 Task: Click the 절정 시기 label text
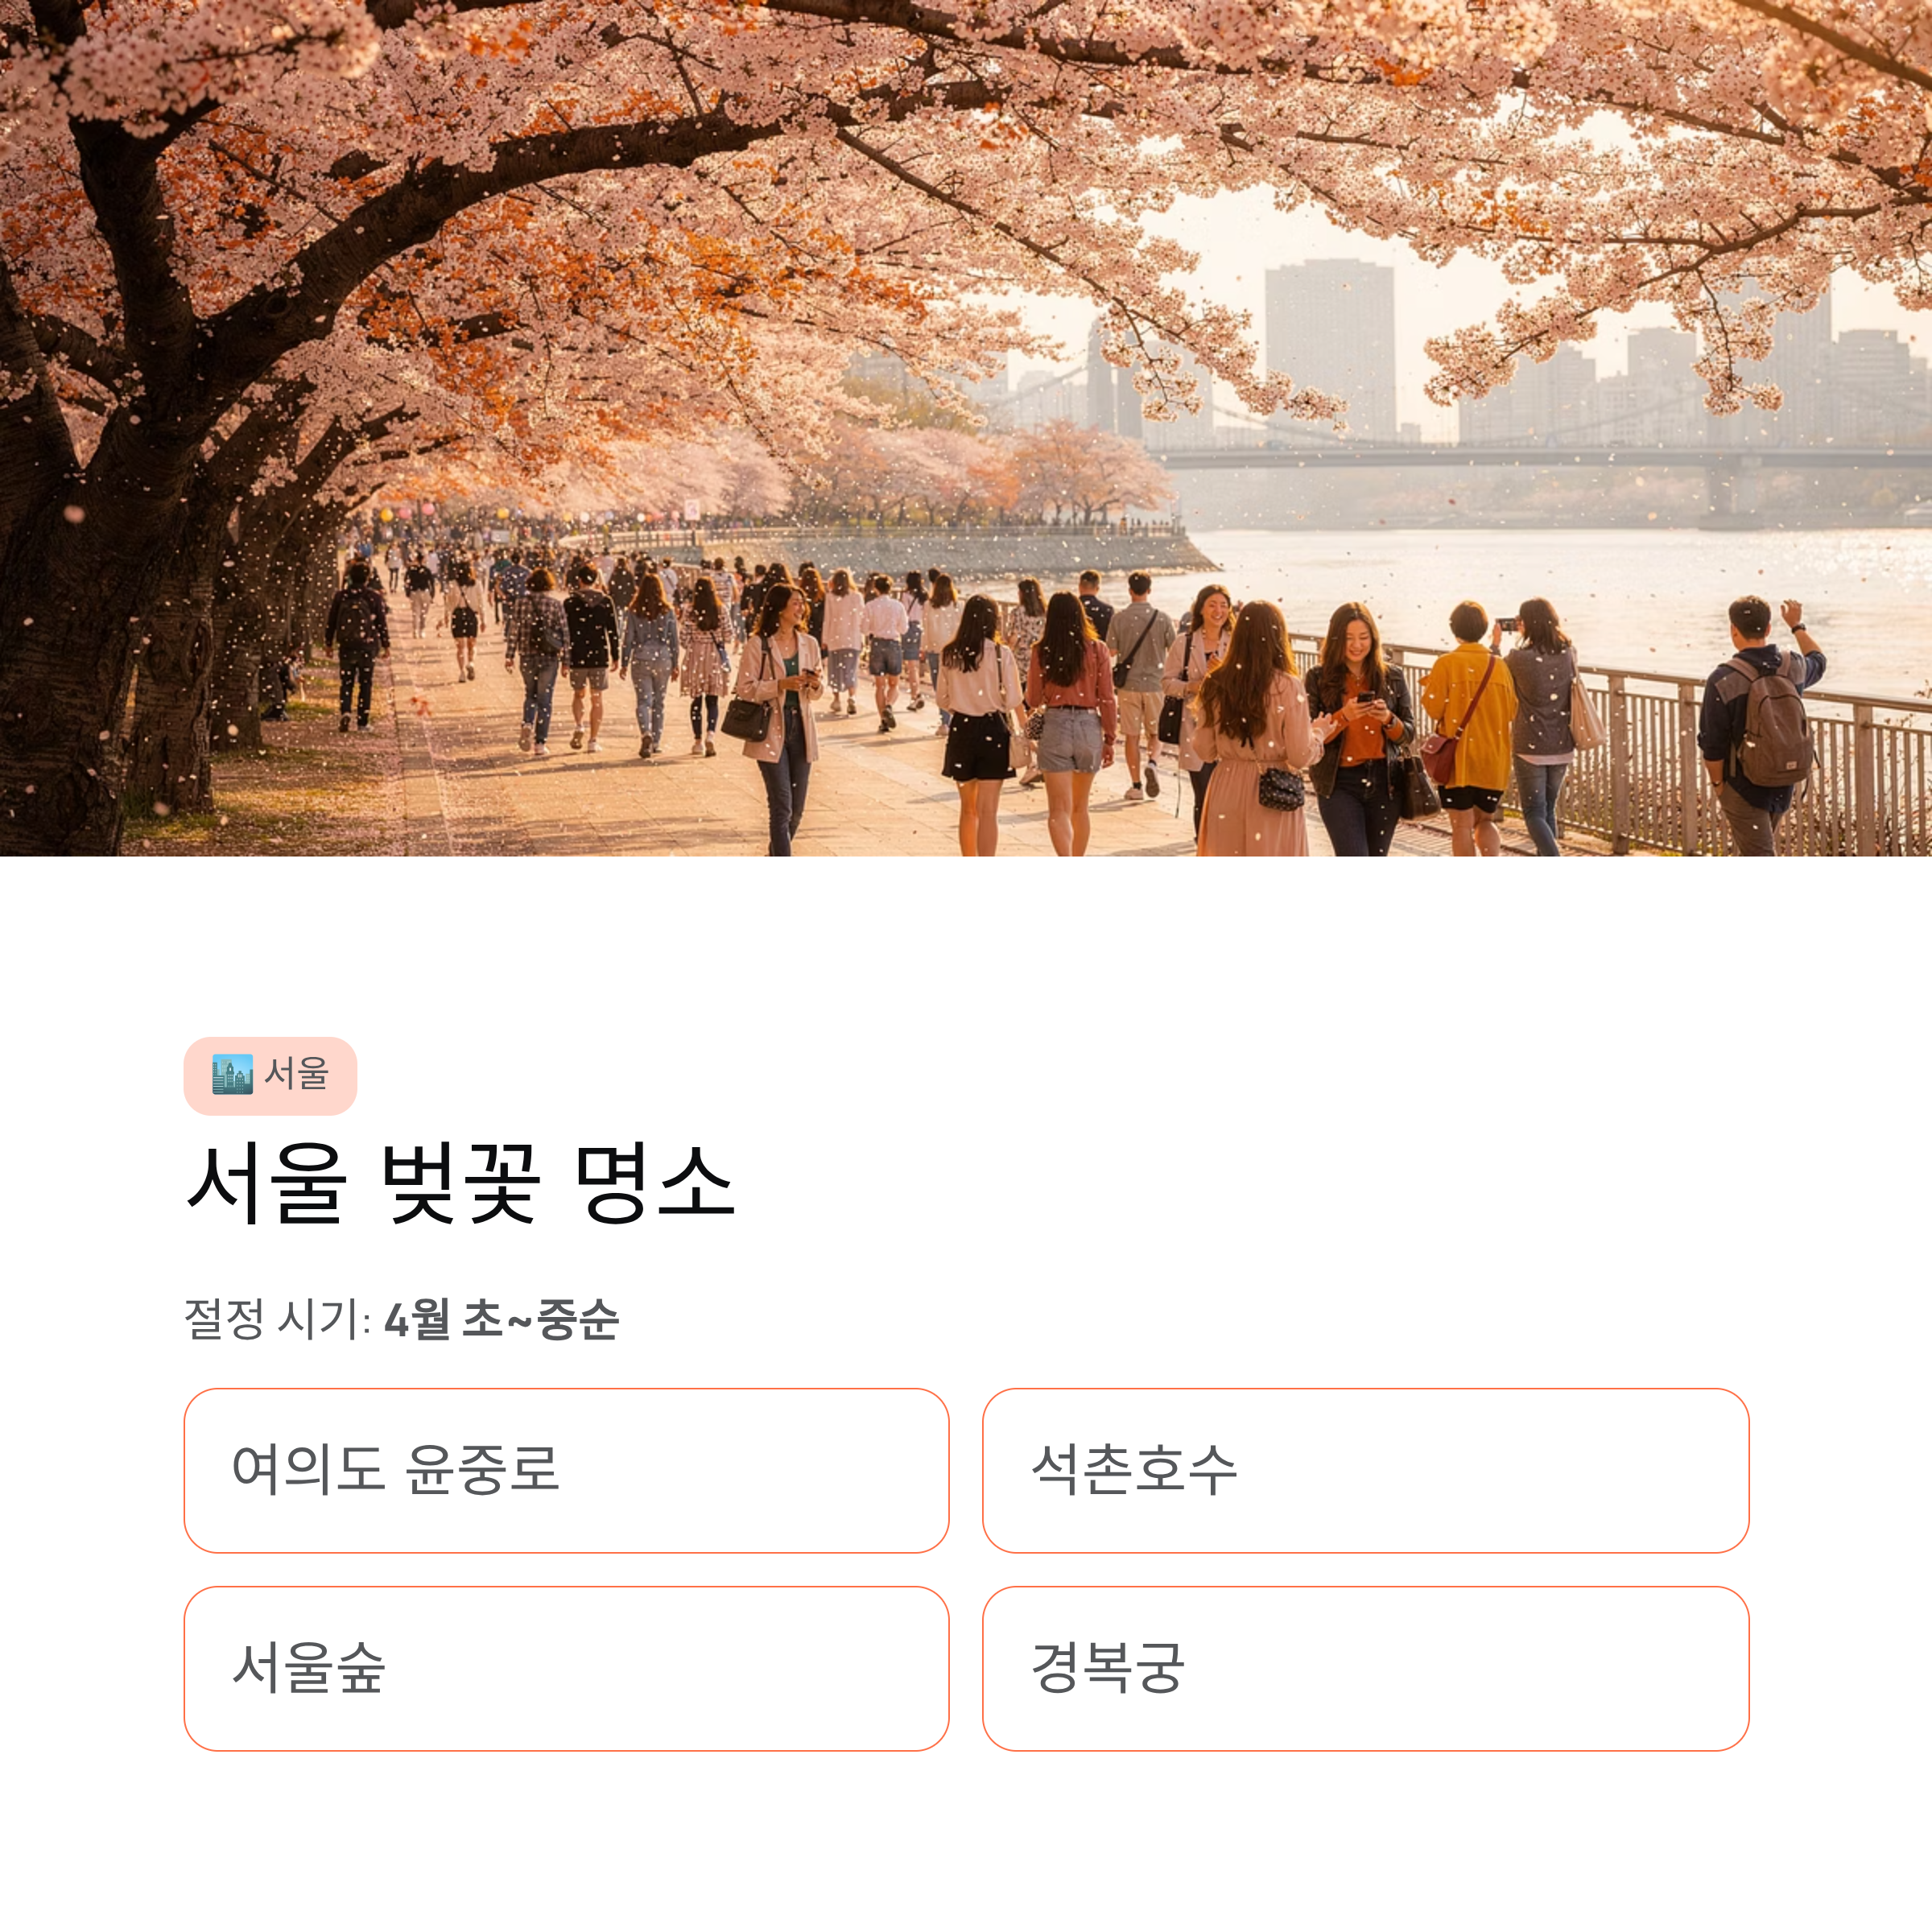coord(278,1318)
